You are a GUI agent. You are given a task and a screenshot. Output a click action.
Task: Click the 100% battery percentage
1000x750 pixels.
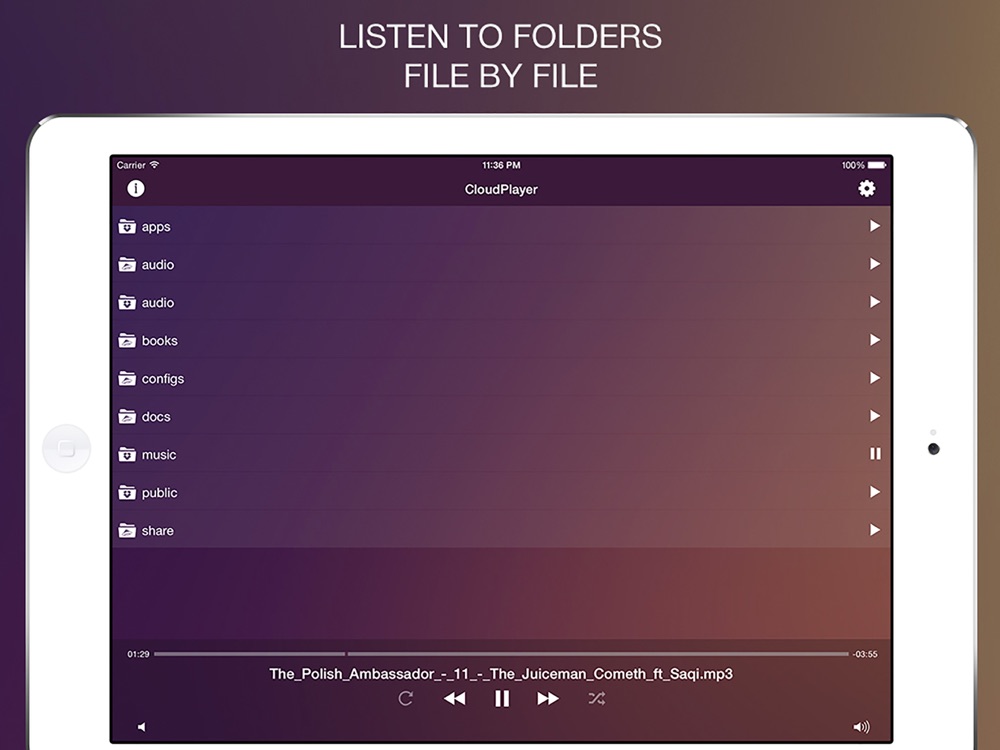(x=853, y=165)
